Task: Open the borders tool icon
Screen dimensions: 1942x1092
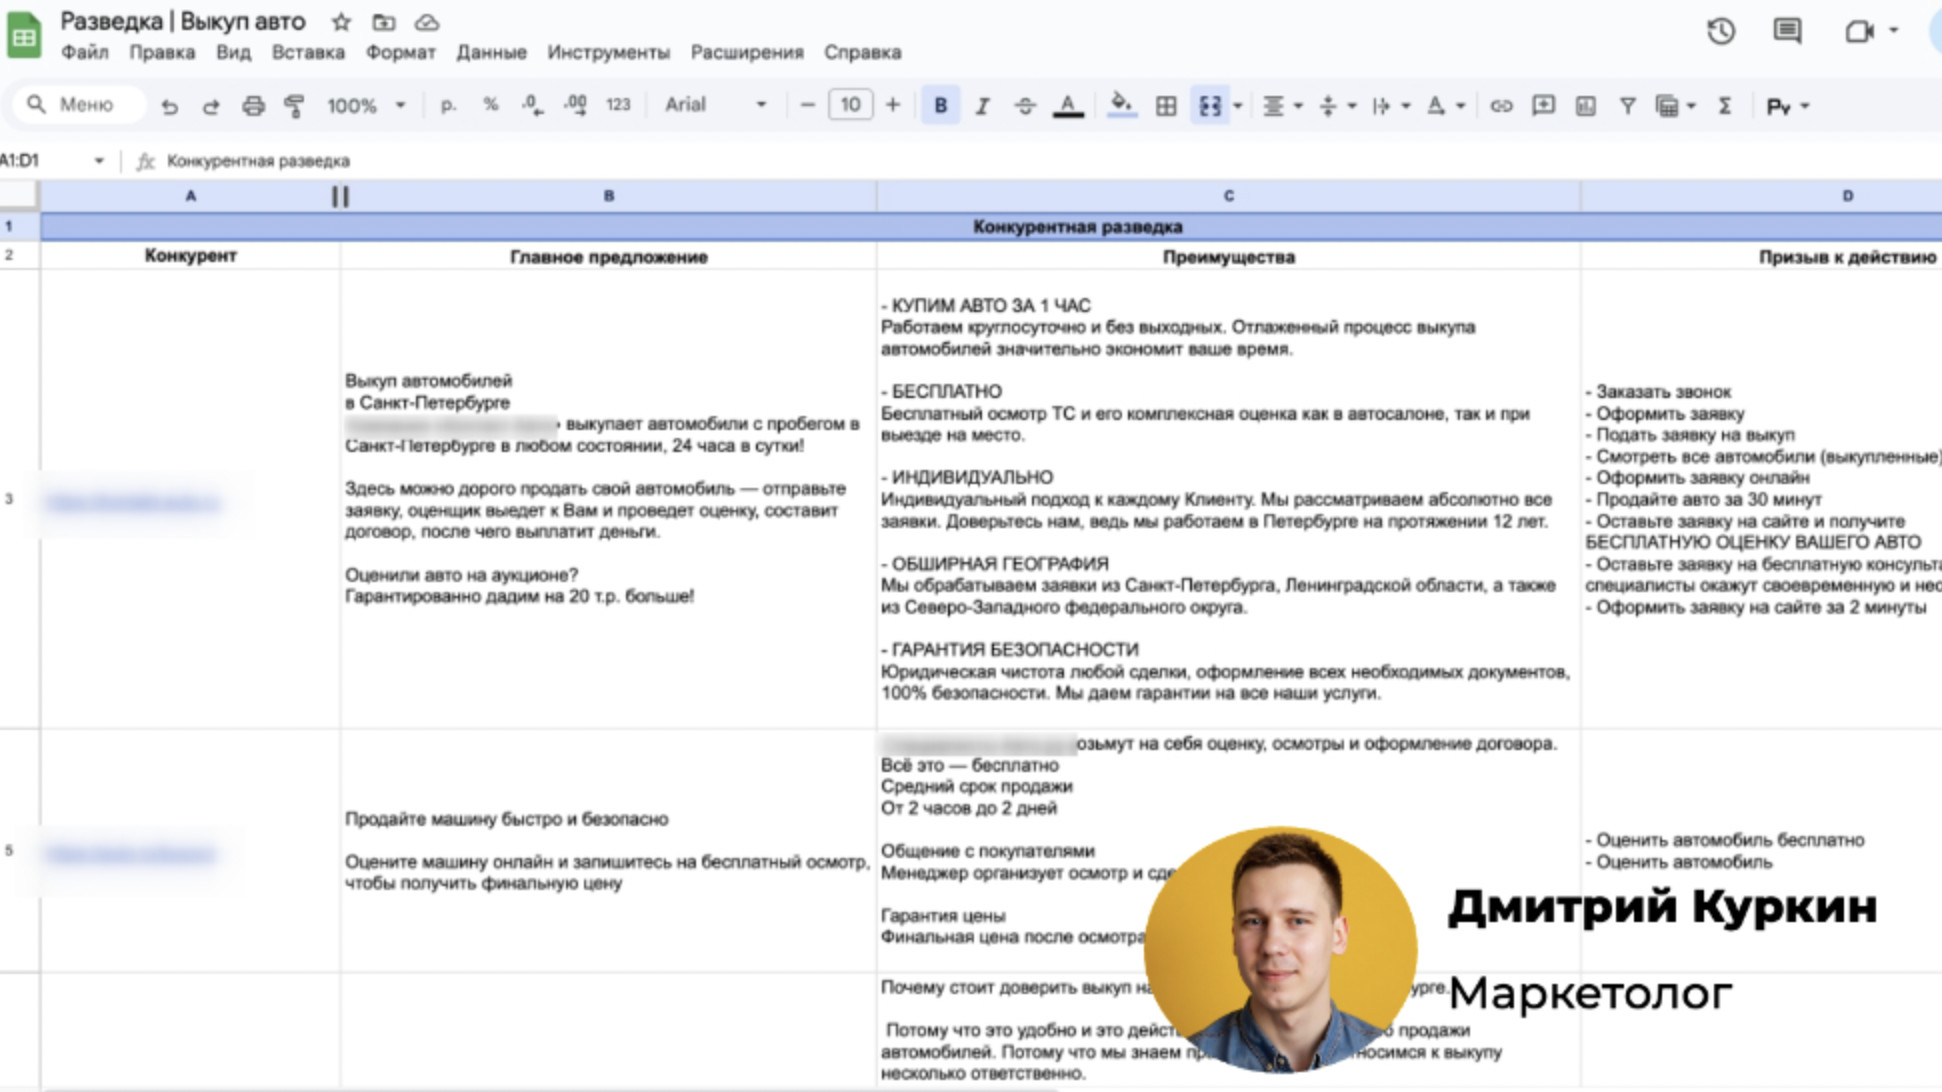Action: click(x=1165, y=106)
